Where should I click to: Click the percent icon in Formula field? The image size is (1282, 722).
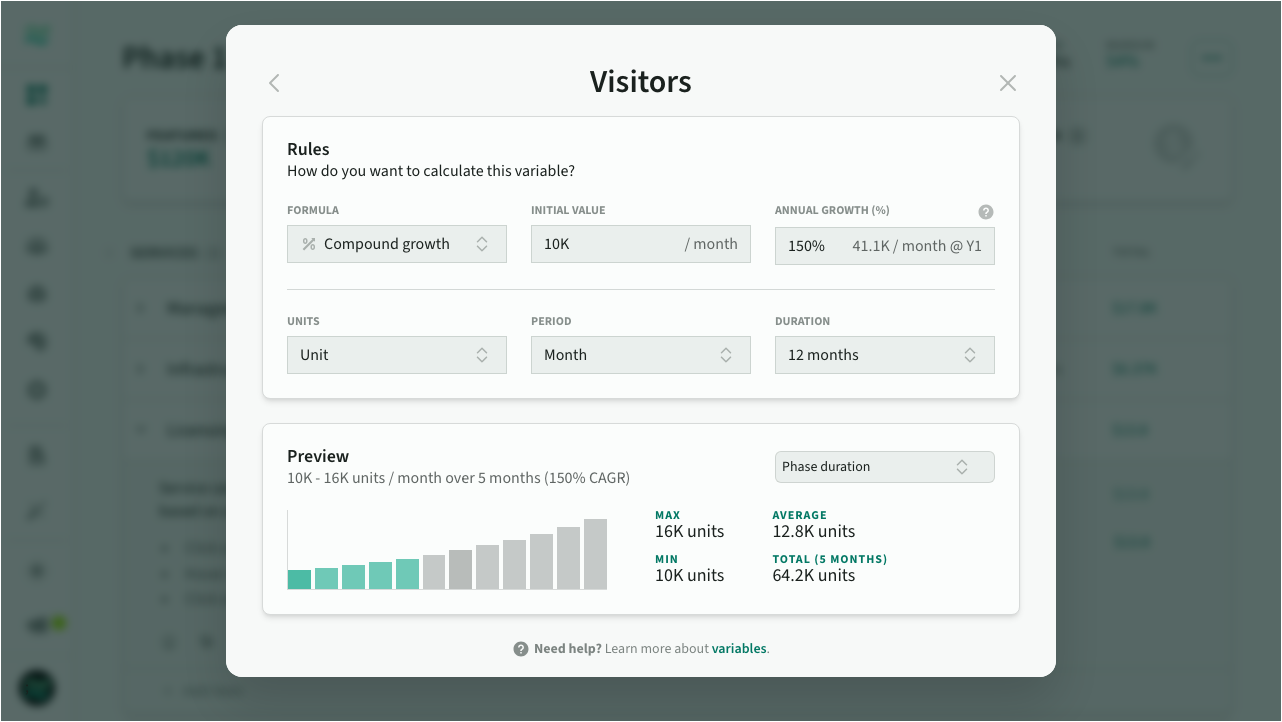coord(309,244)
